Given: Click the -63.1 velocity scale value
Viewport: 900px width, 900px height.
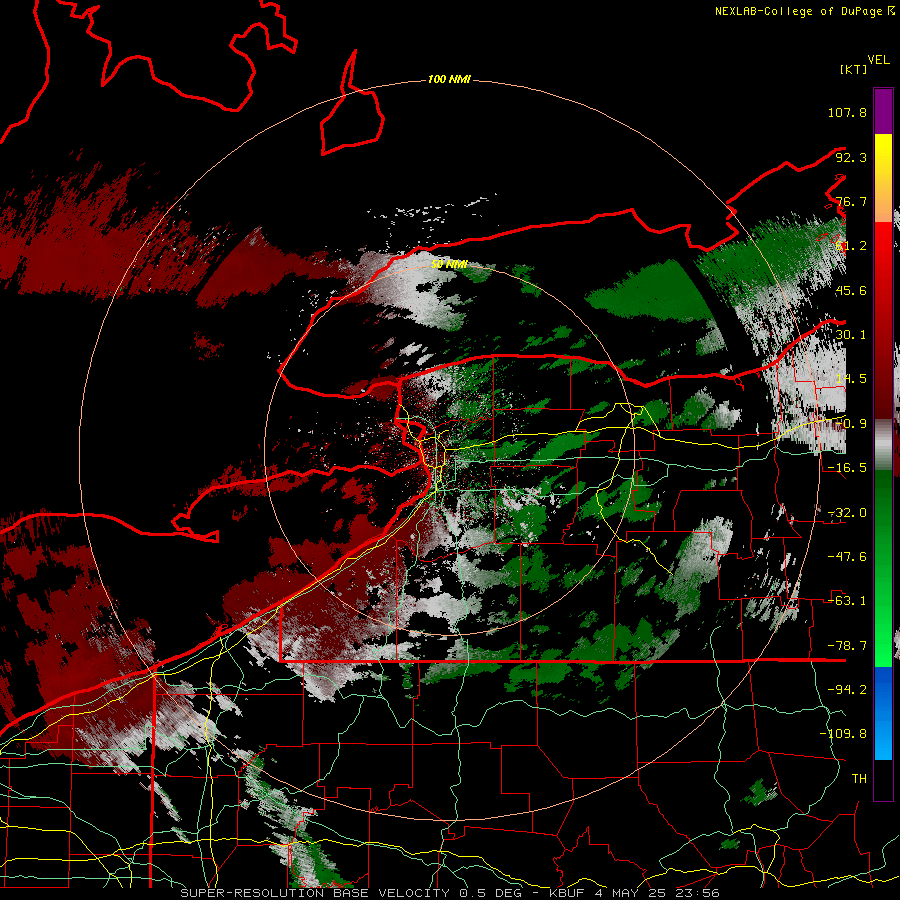Looking at the screenshot, I should [x=847, y=601].
